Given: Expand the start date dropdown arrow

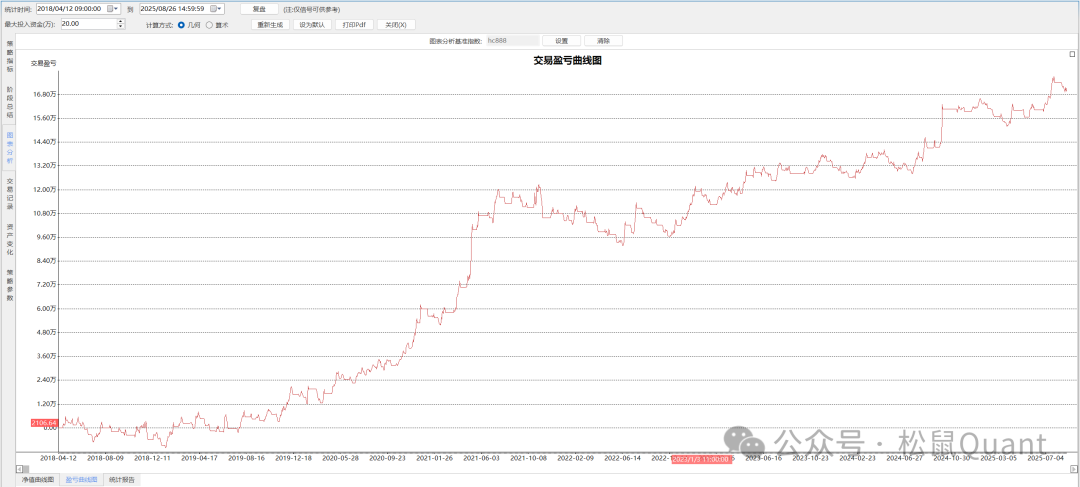Looking at the screenshot, I should 117,8.
